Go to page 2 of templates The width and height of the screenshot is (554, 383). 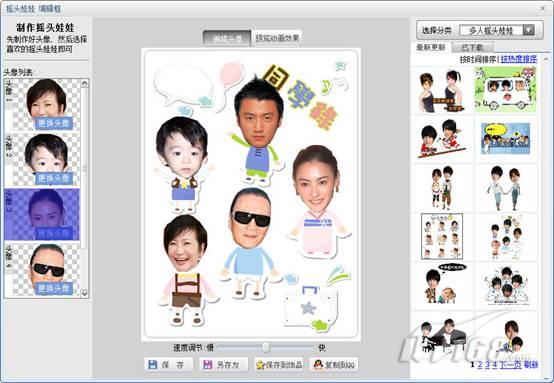(480, 365)
